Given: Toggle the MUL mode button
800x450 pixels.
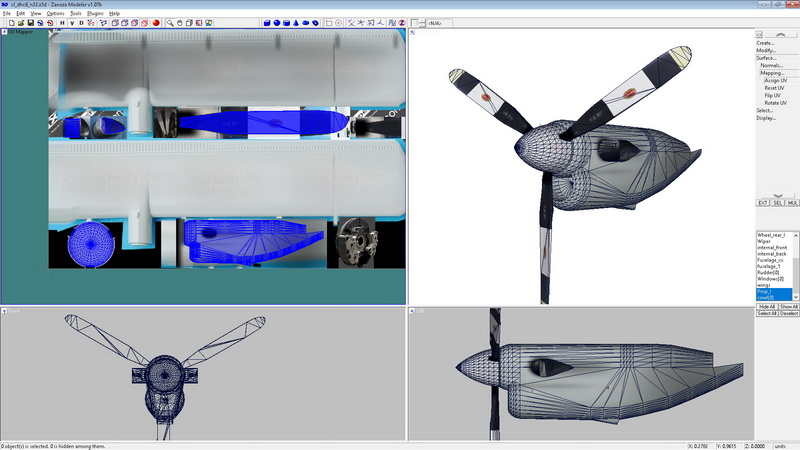Looking at the screenshot, I should coord(792,202).
